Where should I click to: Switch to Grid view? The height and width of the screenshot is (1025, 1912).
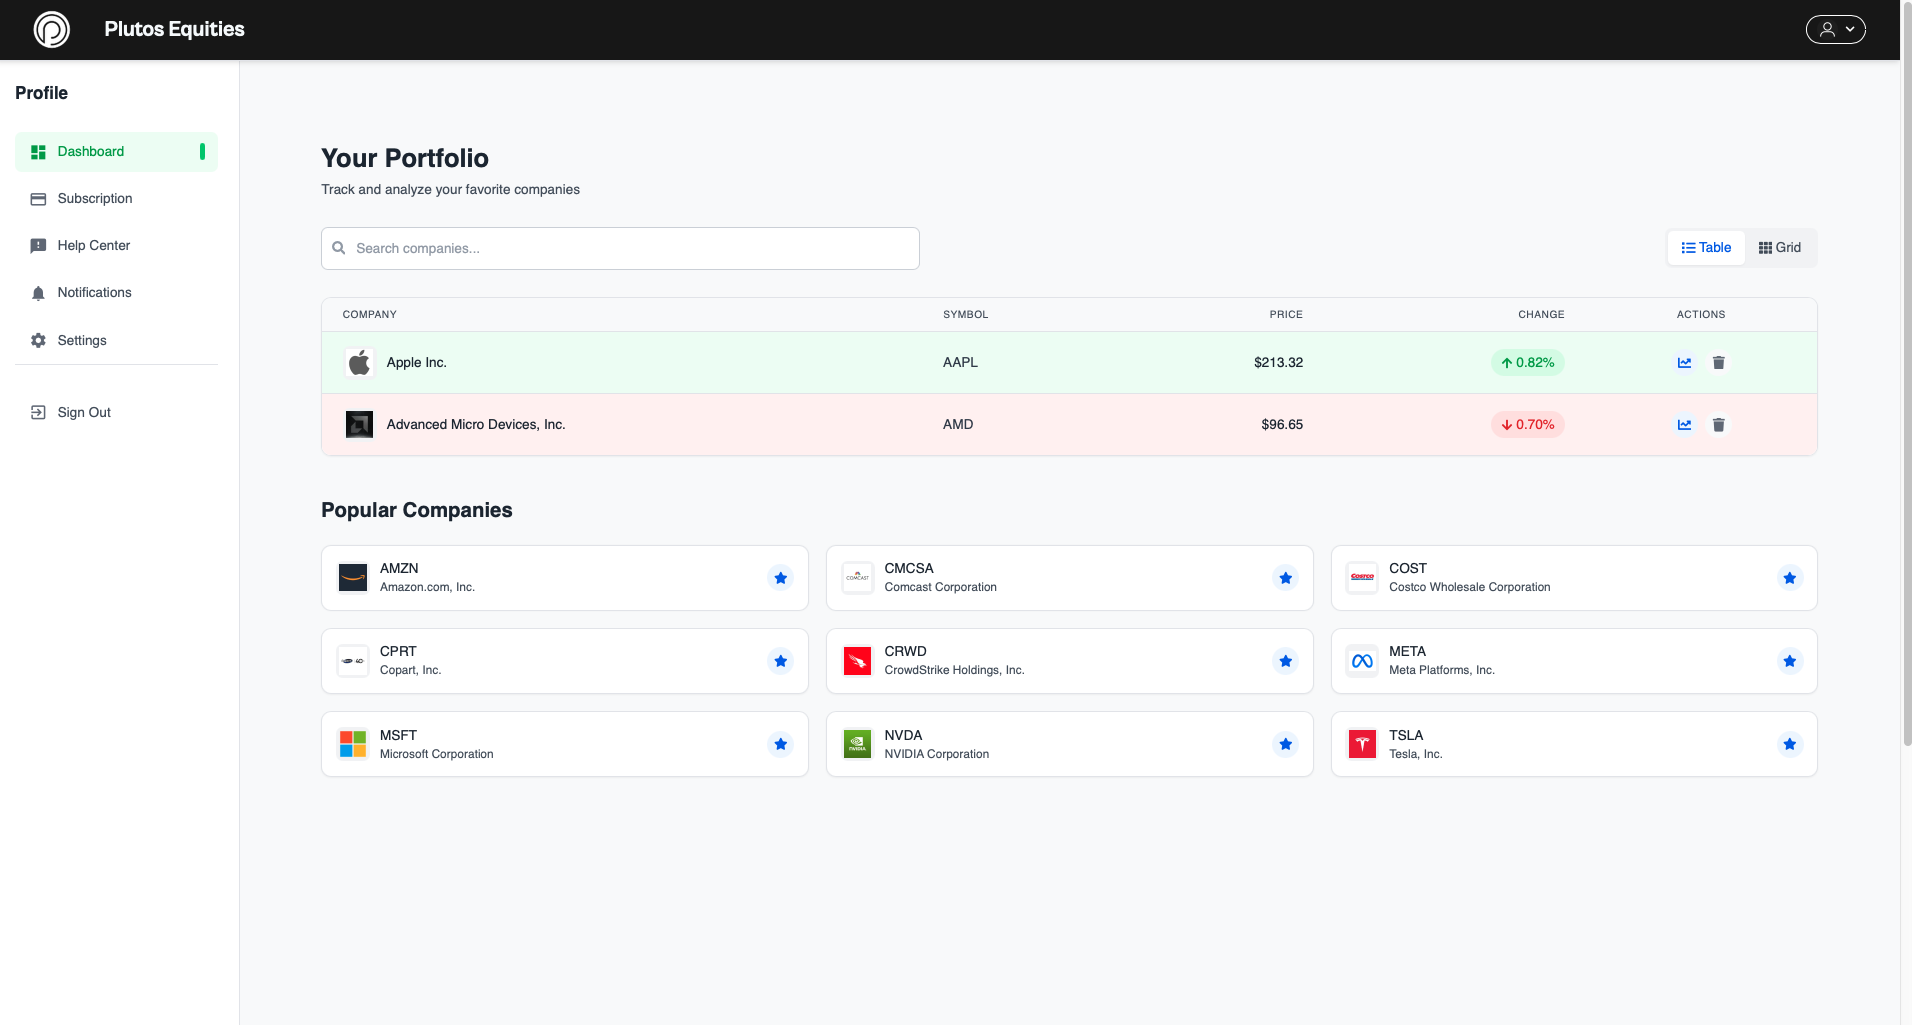pyautogui.click(x=1780, y=247)
